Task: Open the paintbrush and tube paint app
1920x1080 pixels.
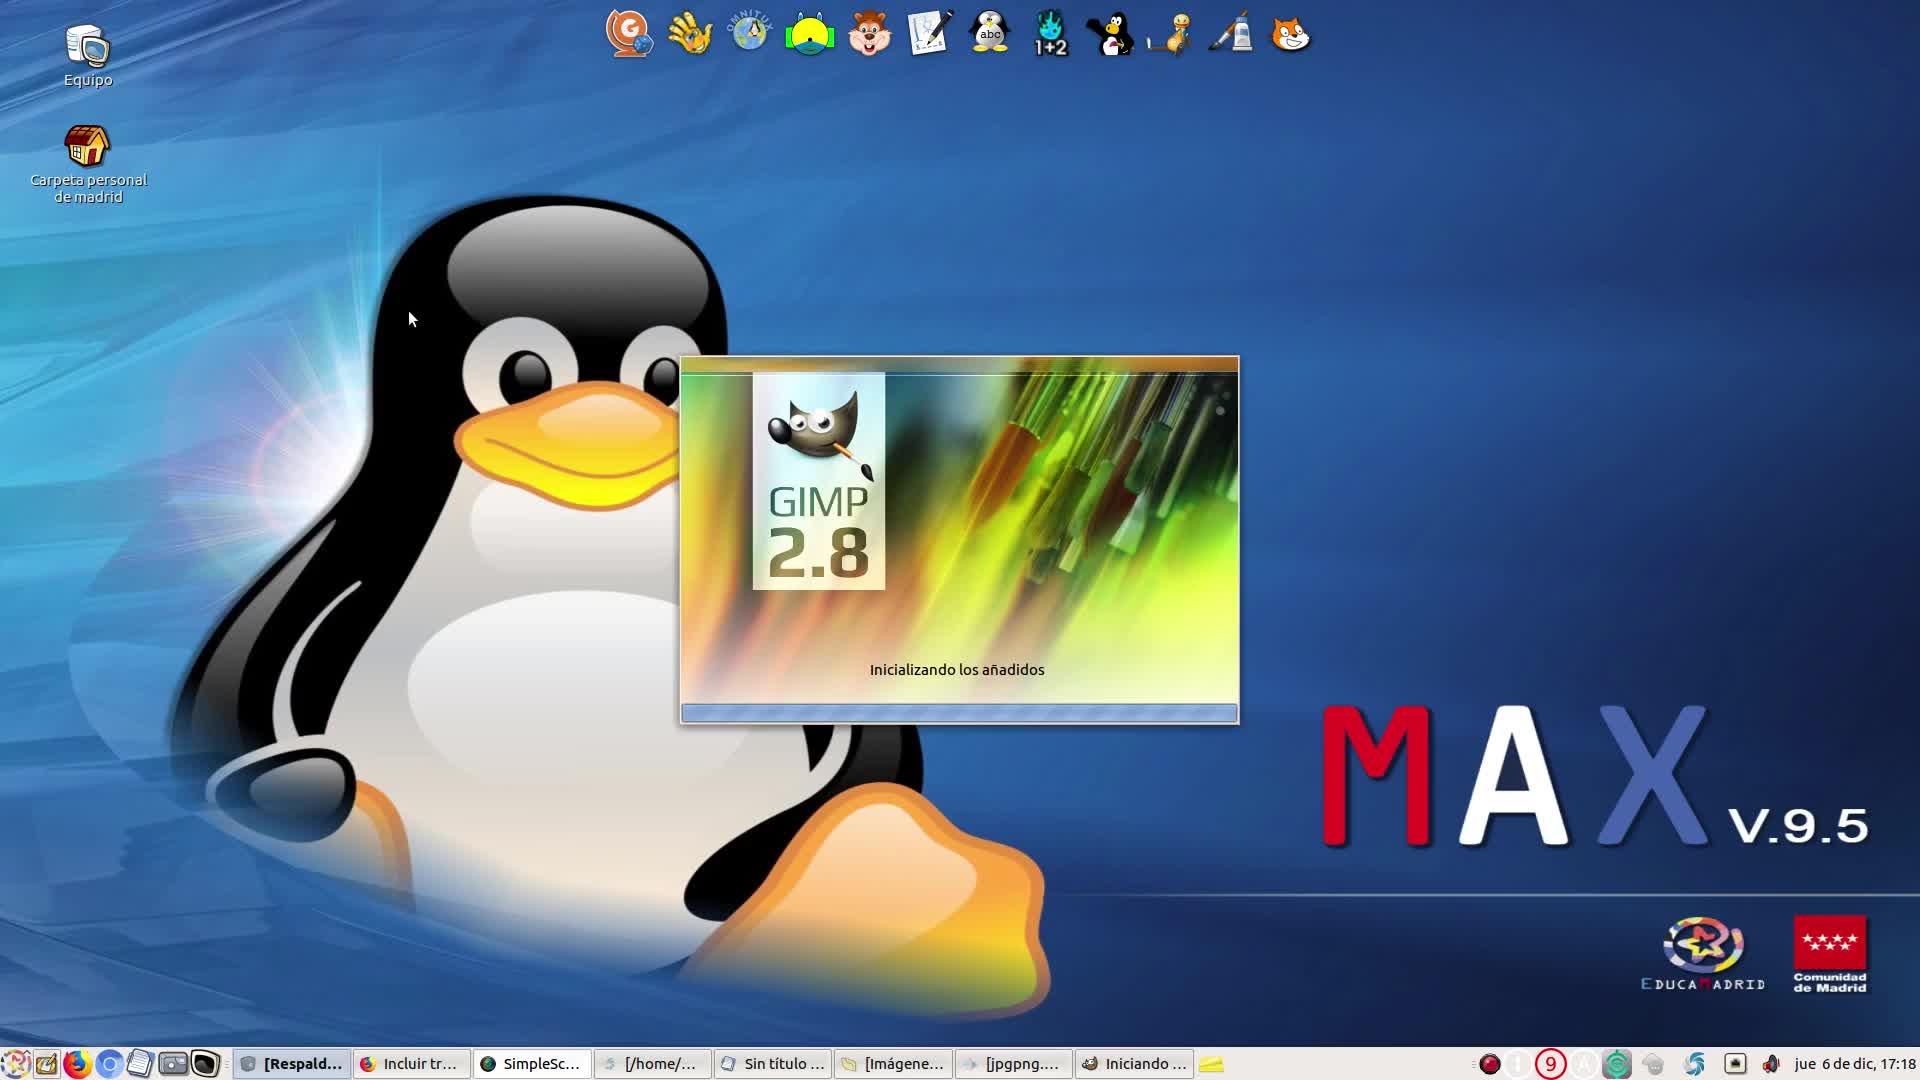Action: (1230, 33)
